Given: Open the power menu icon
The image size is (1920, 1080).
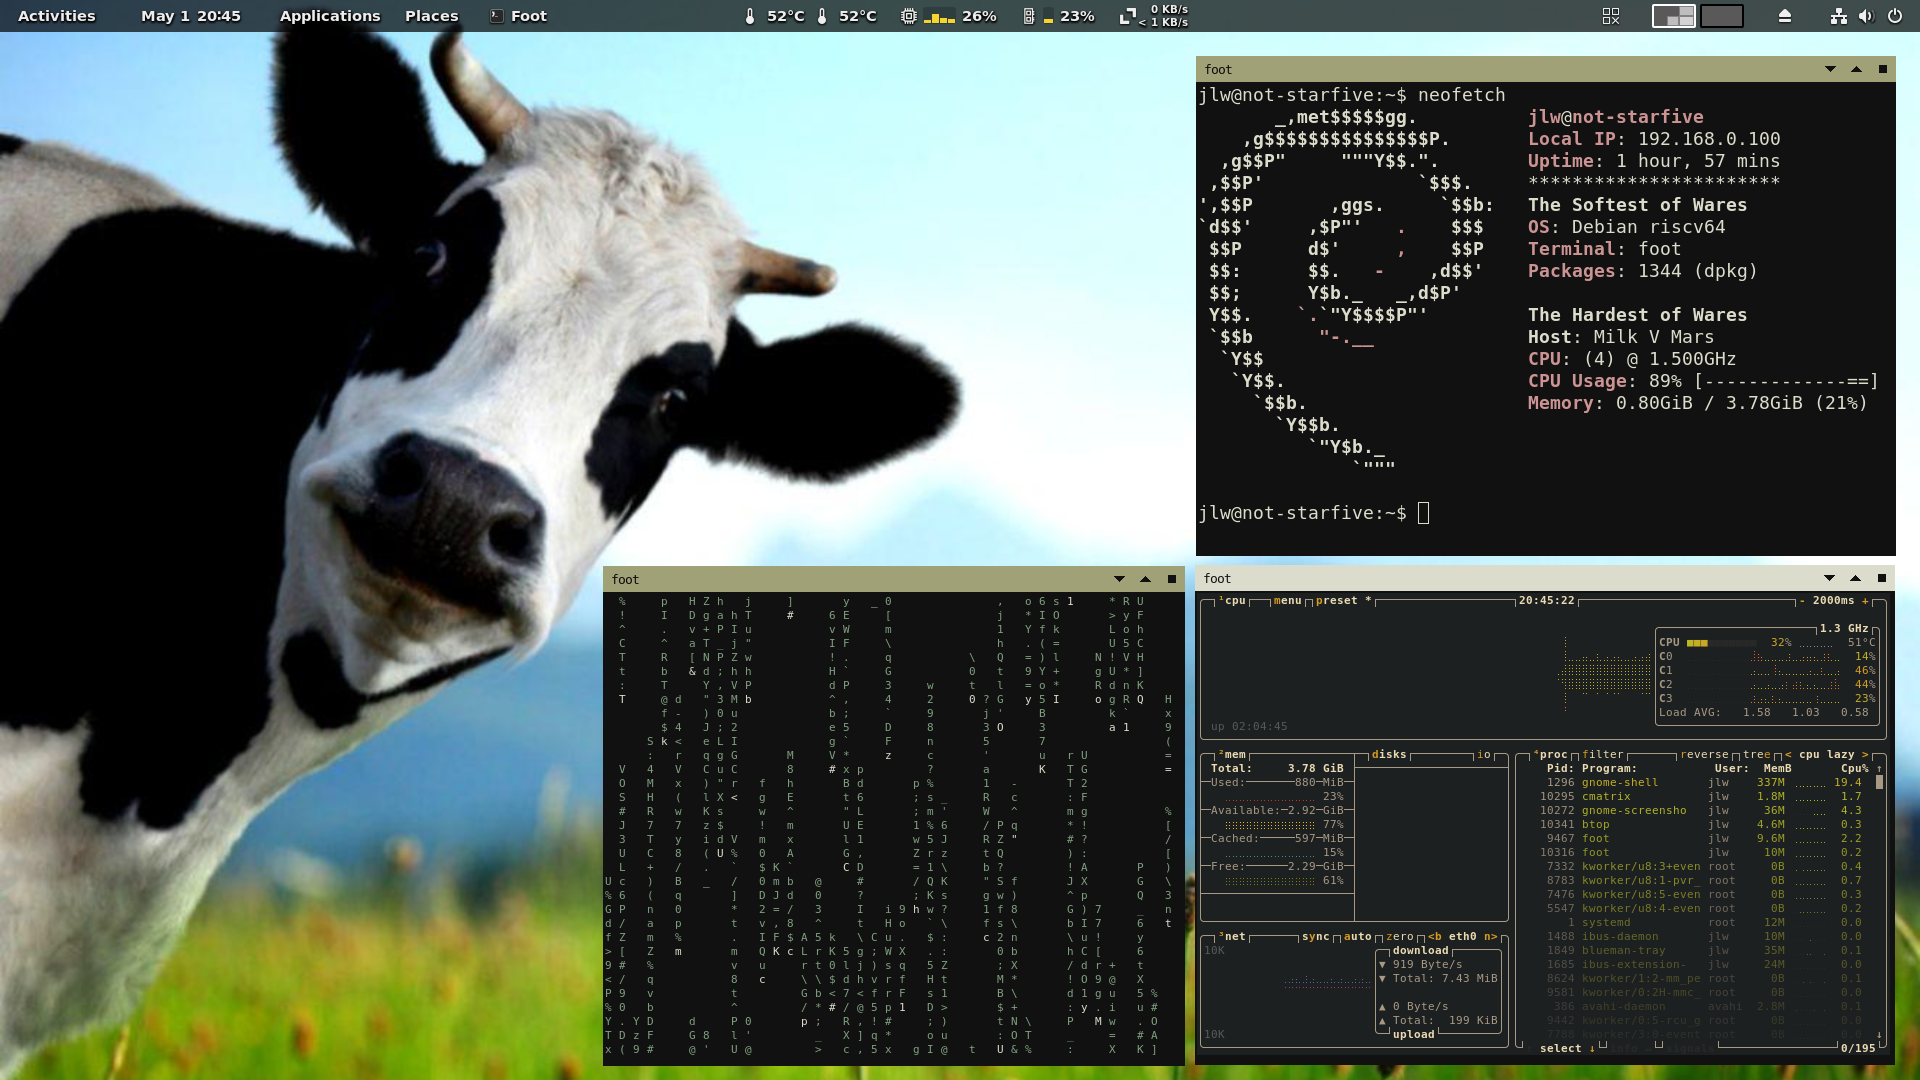Looking at the screenshot, I should pyautogui.click(x=1894, y=16).
